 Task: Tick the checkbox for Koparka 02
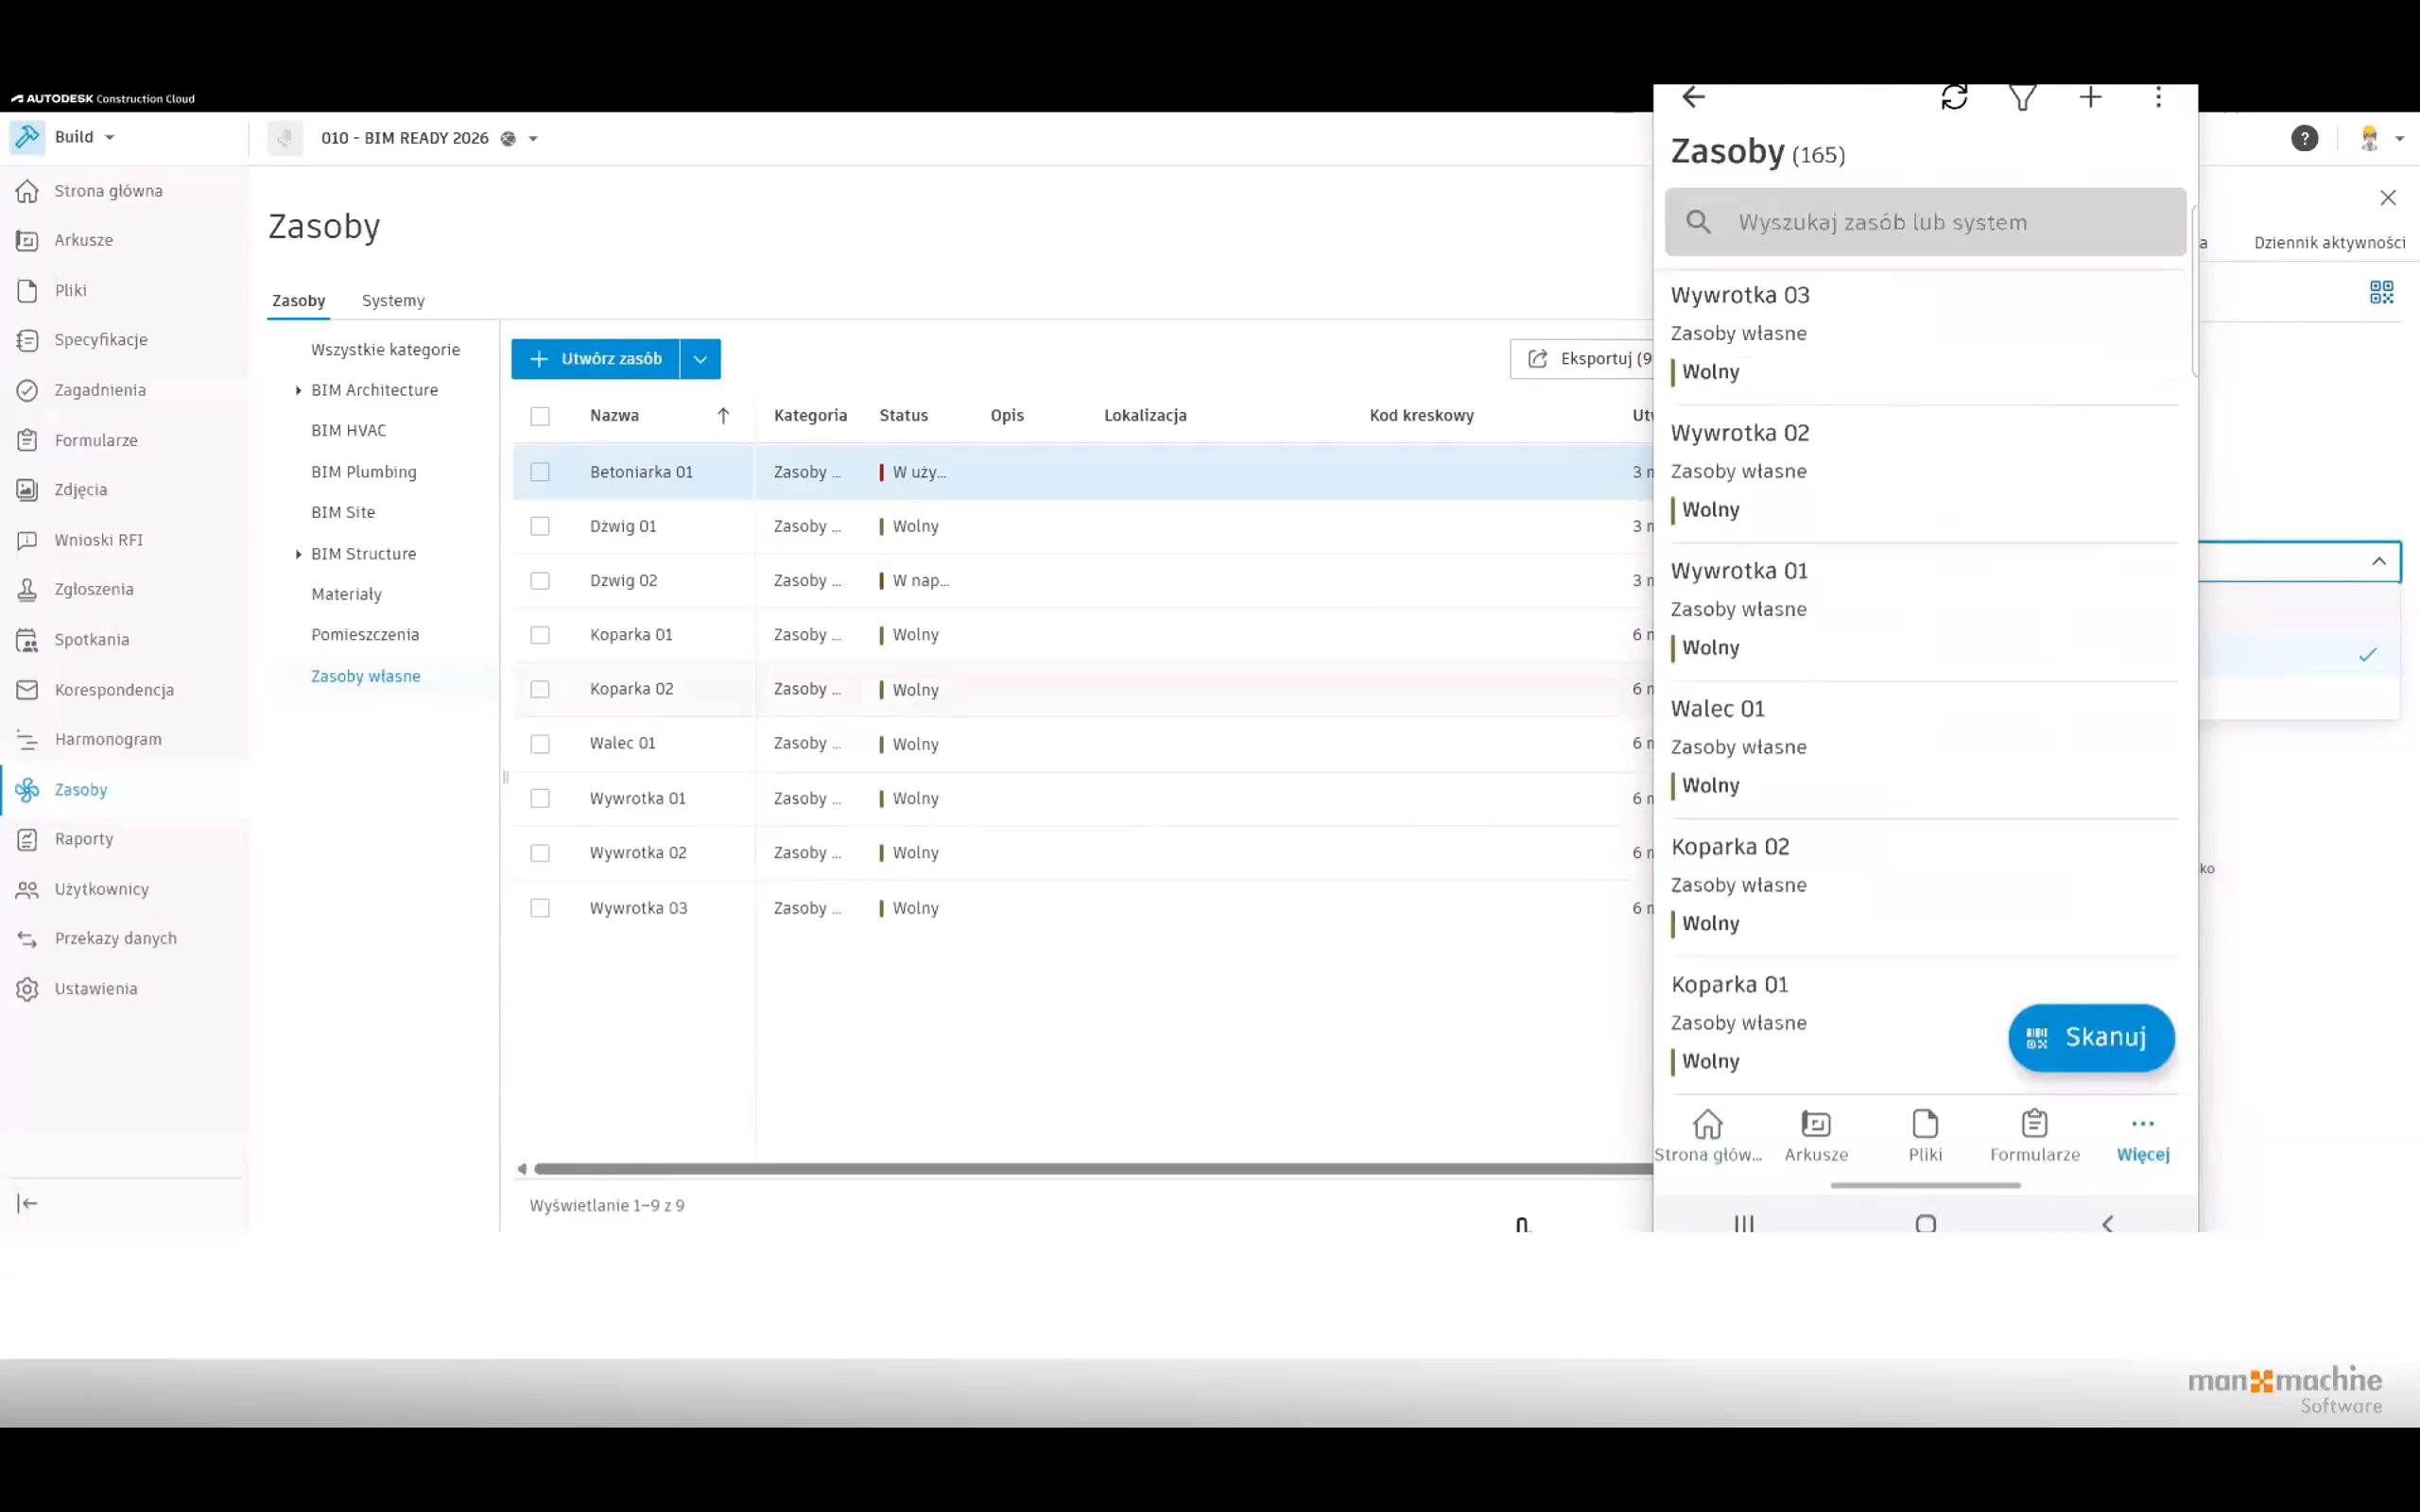point(540,689)
